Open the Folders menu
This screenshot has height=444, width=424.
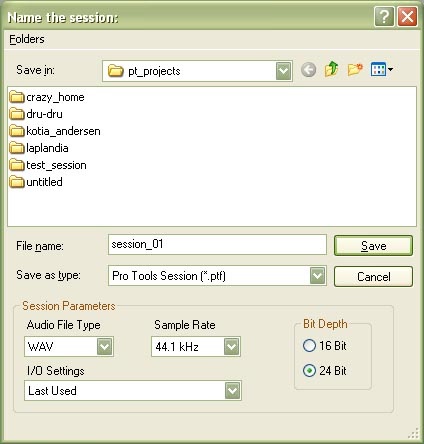point(27,39)
